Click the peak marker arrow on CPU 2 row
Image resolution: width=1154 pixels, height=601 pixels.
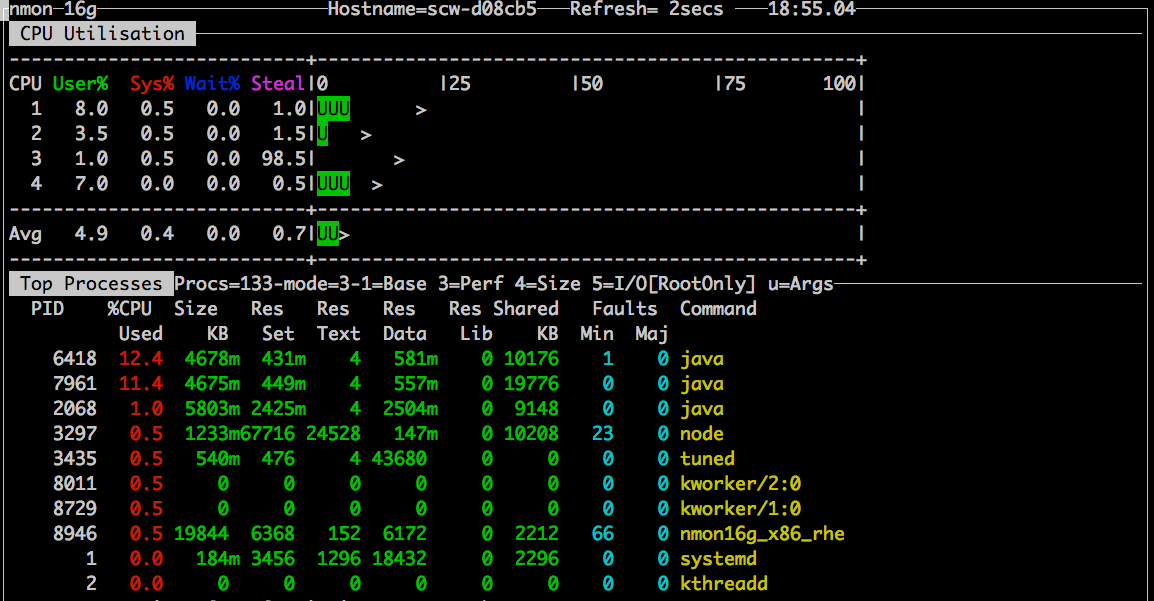pyautogui.click(x=364, y=133)
